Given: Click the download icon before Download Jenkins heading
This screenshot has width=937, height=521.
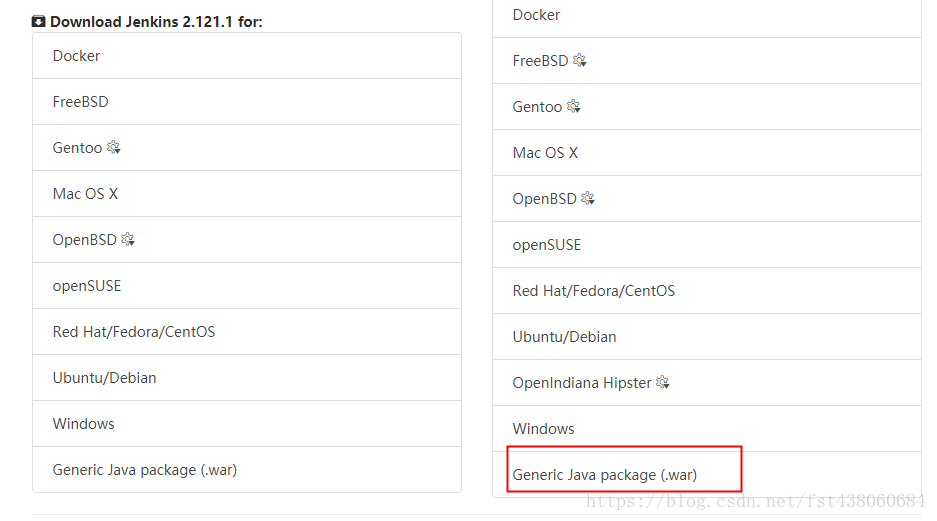Looking at the screenshot, I should 39,22.
